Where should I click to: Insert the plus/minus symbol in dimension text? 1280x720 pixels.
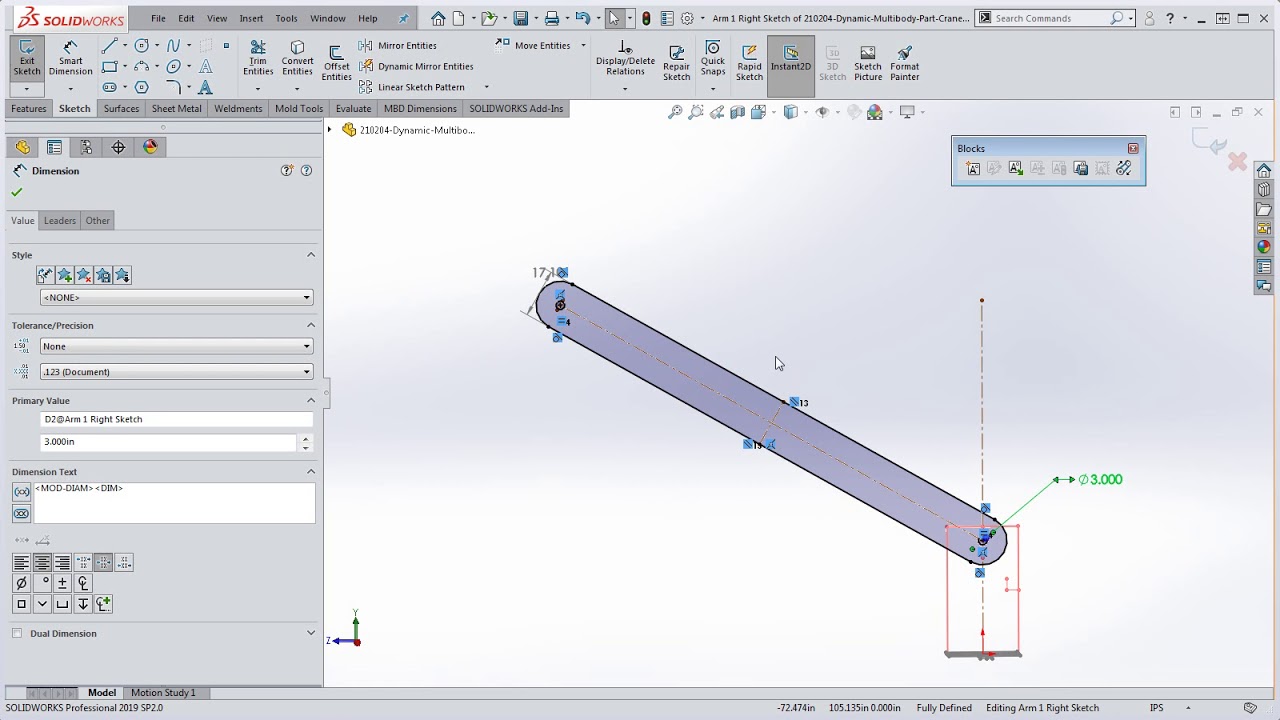(62, 583)
